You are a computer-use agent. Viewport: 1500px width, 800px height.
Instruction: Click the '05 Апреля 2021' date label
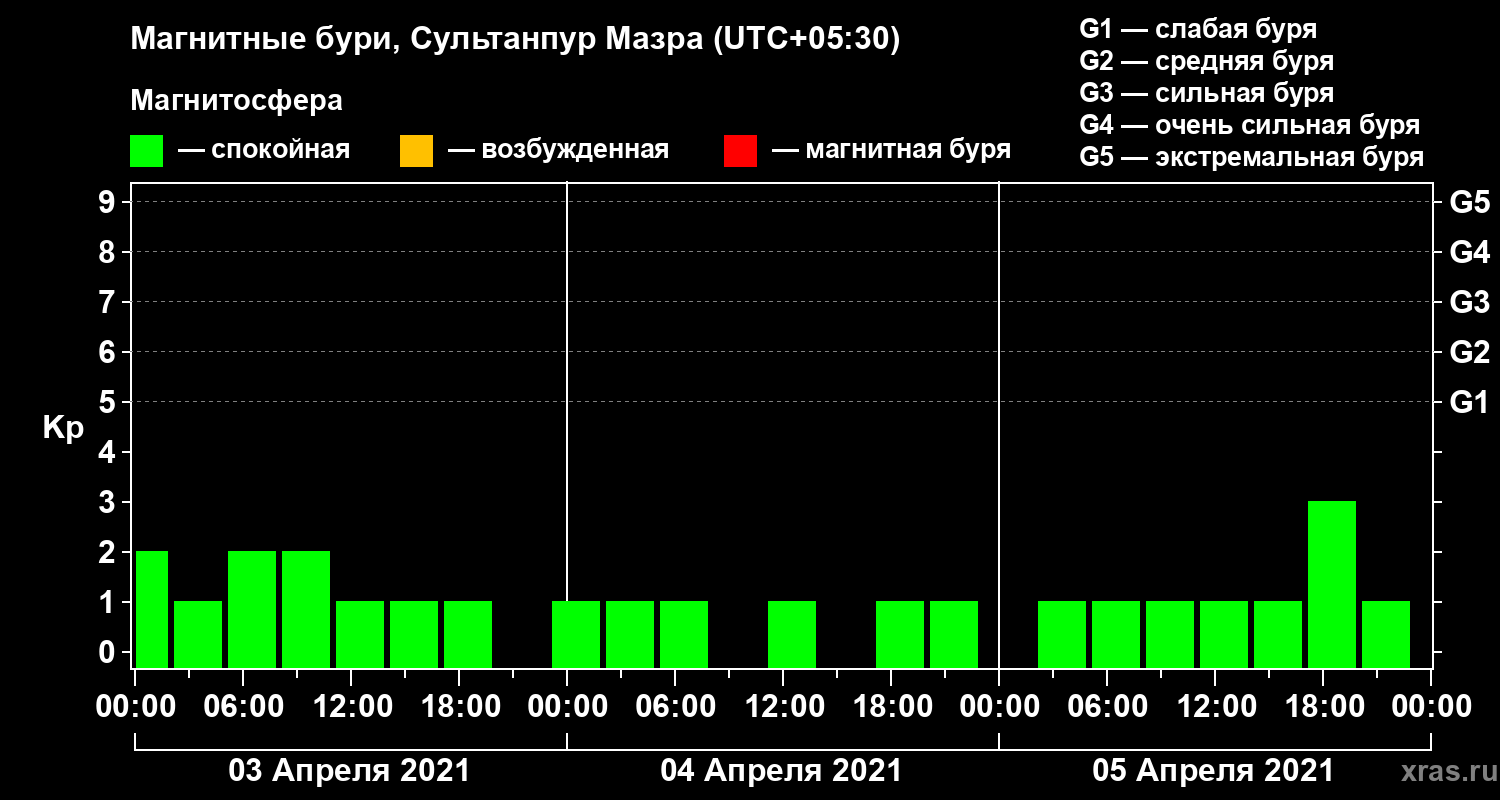(1213, 771)
